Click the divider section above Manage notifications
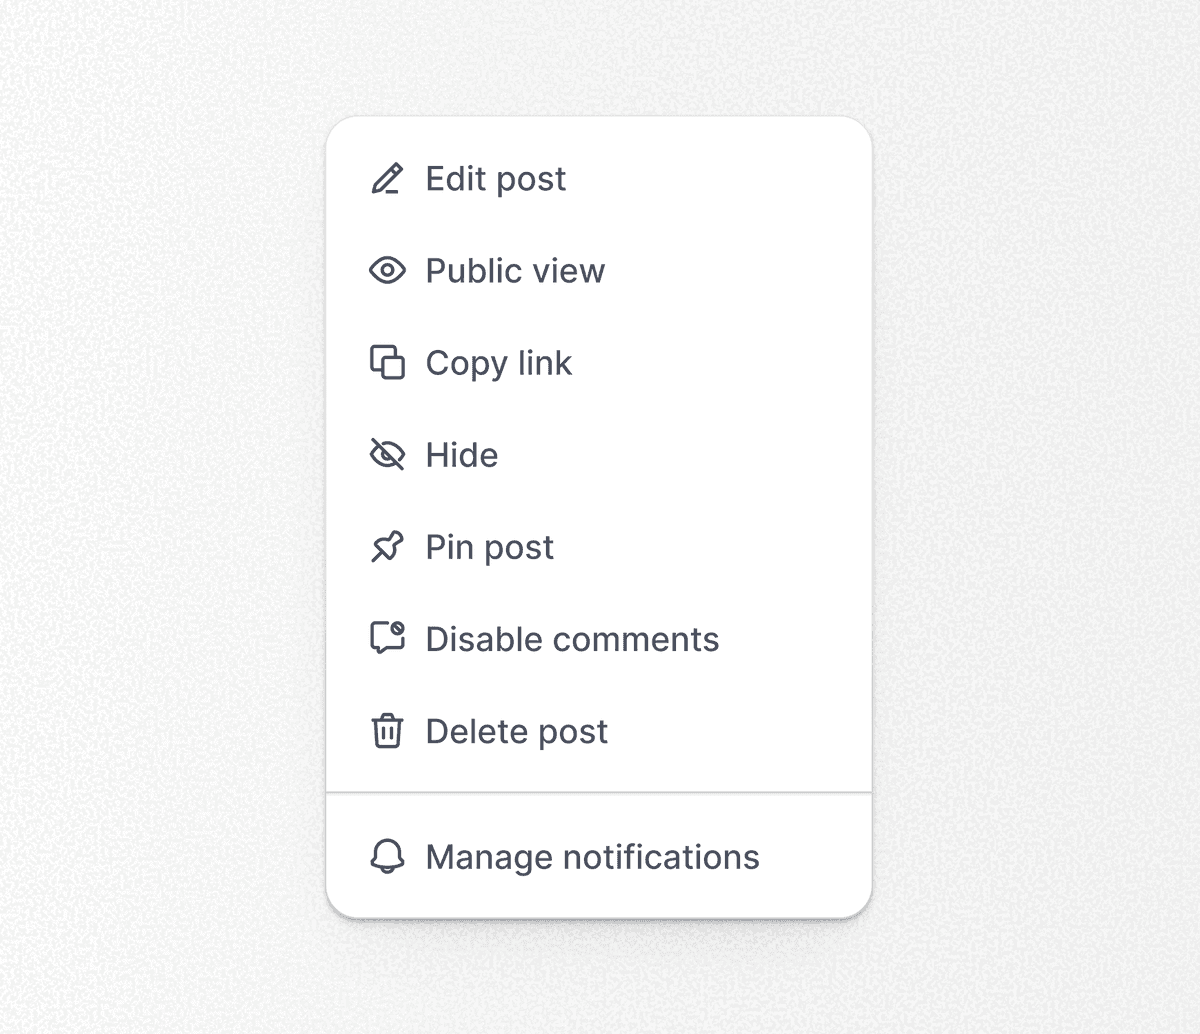1200x1034 pixels. [x=600, y=793]
